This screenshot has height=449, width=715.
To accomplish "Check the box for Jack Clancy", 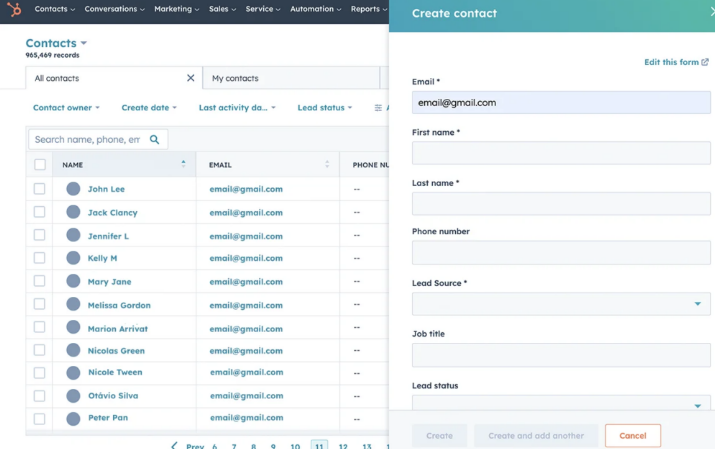I will (x=40, y=212).
